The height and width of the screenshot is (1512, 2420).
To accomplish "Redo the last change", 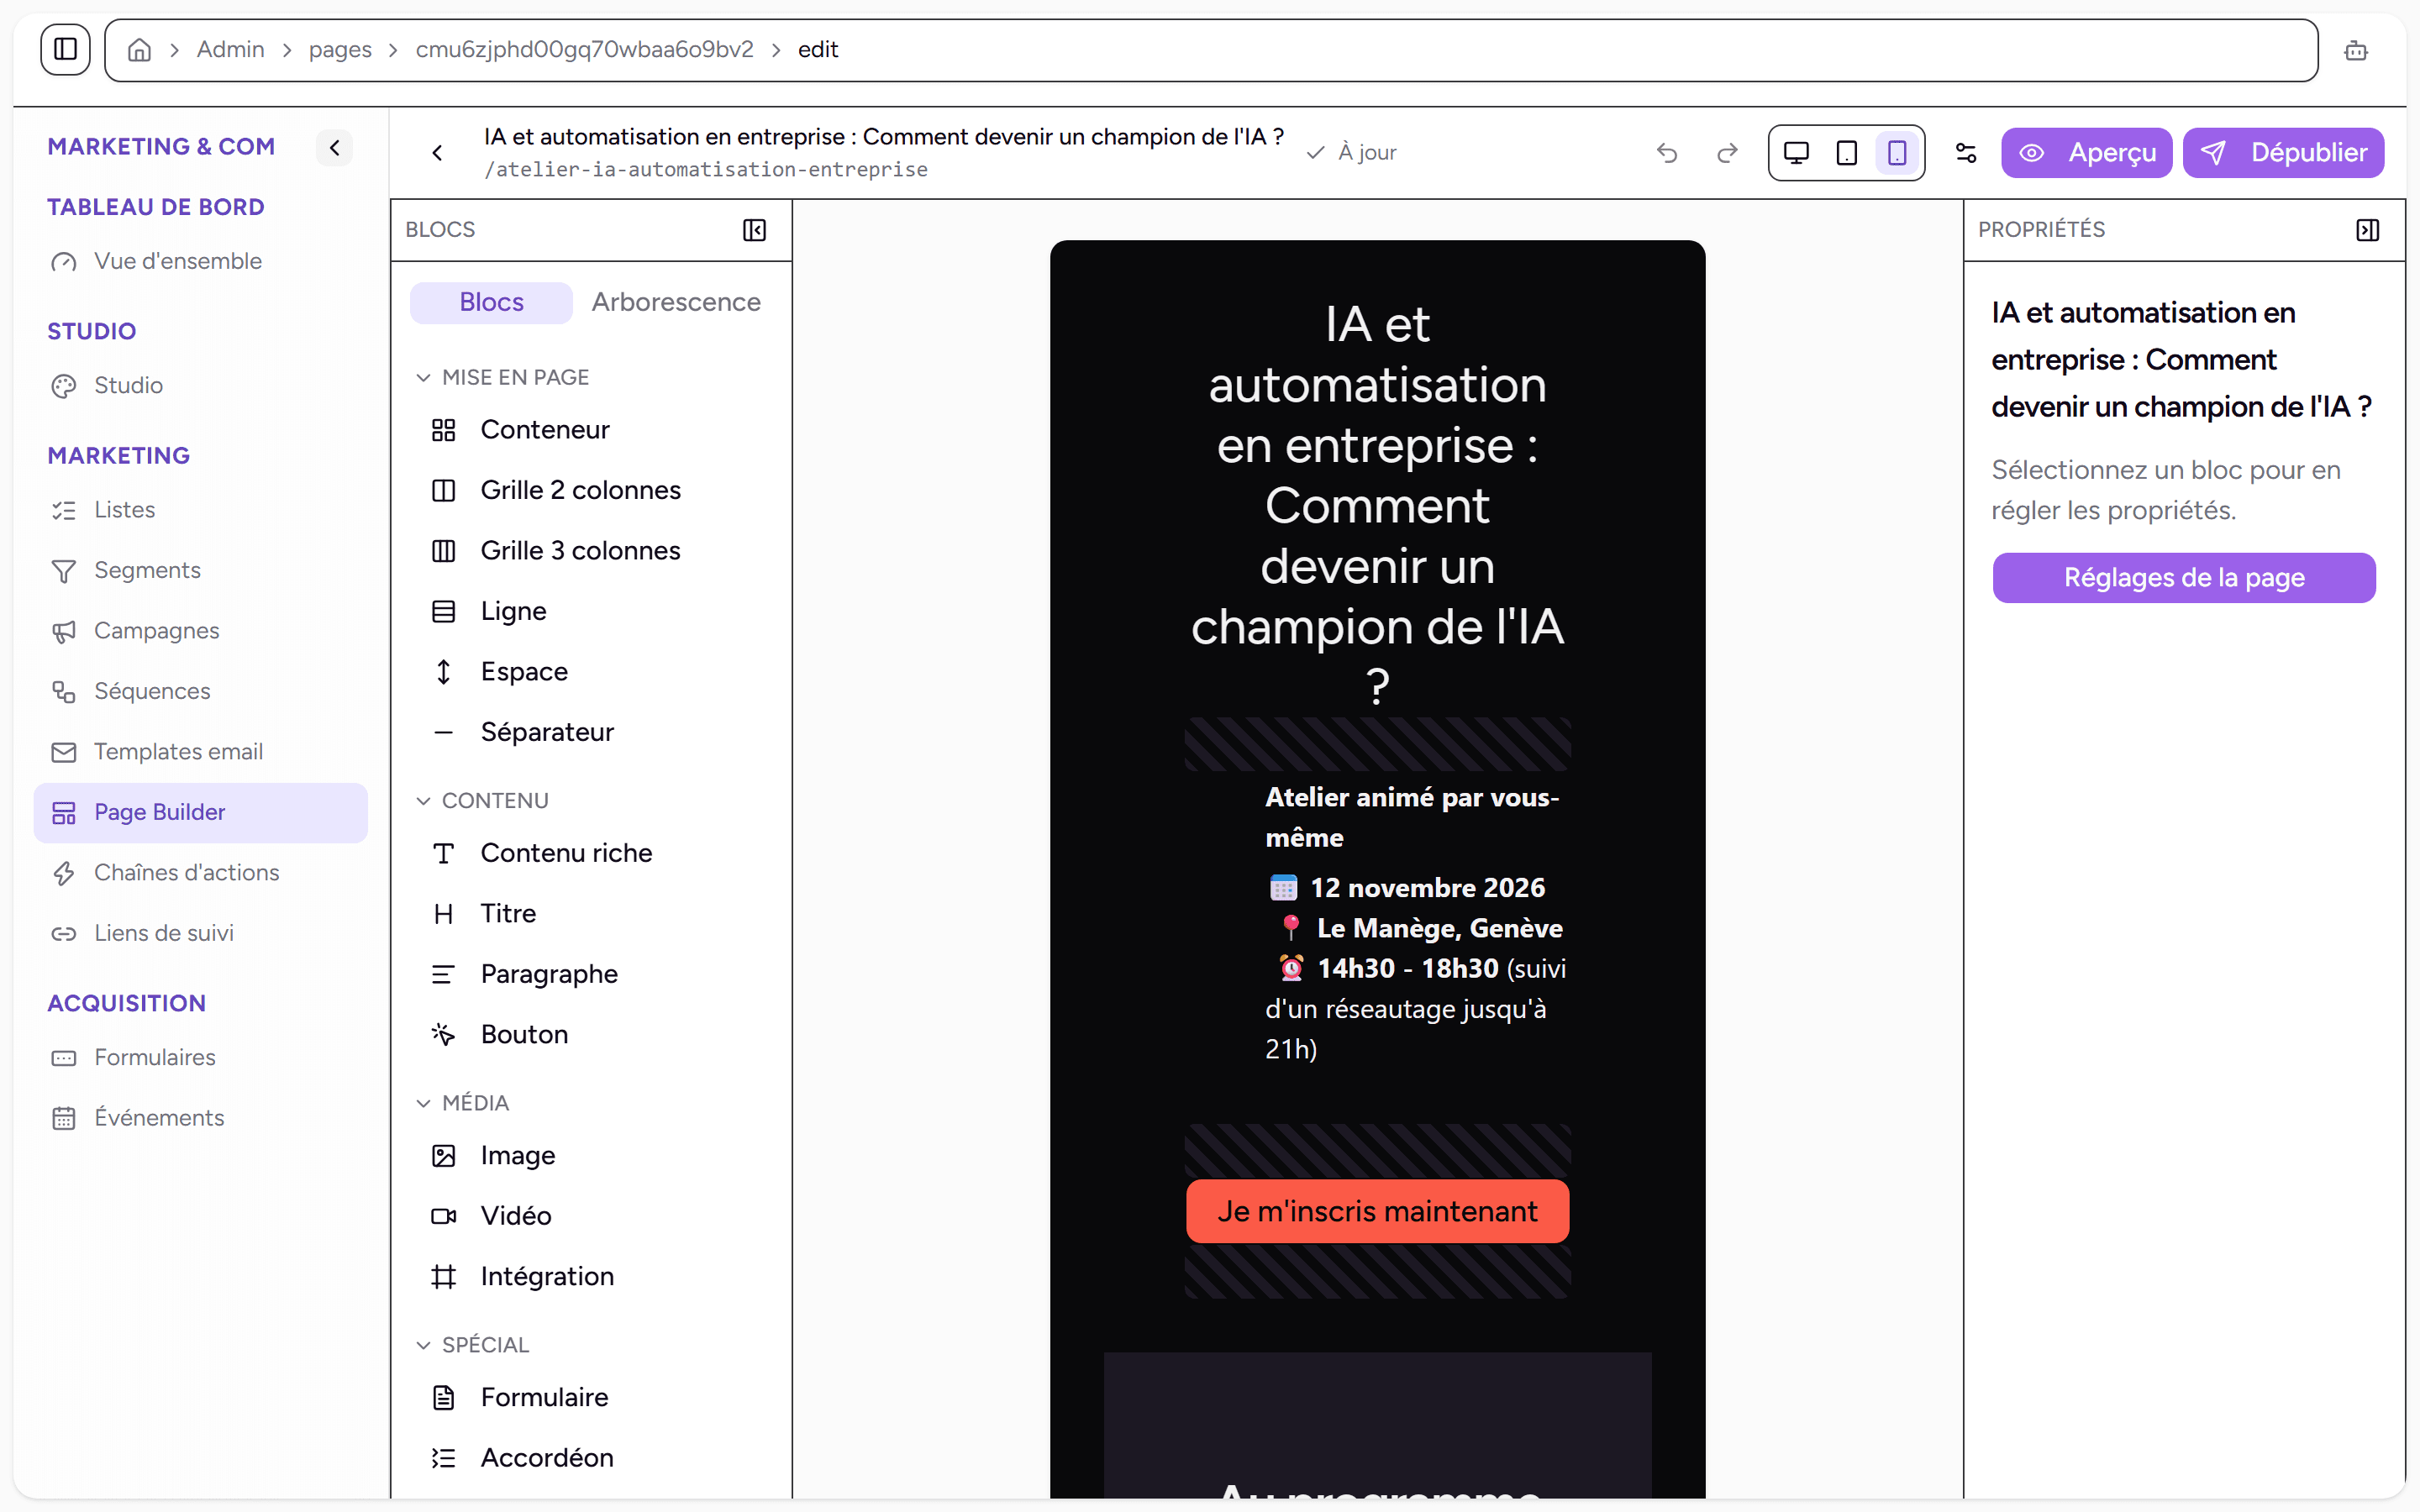I will (1727, 152).
